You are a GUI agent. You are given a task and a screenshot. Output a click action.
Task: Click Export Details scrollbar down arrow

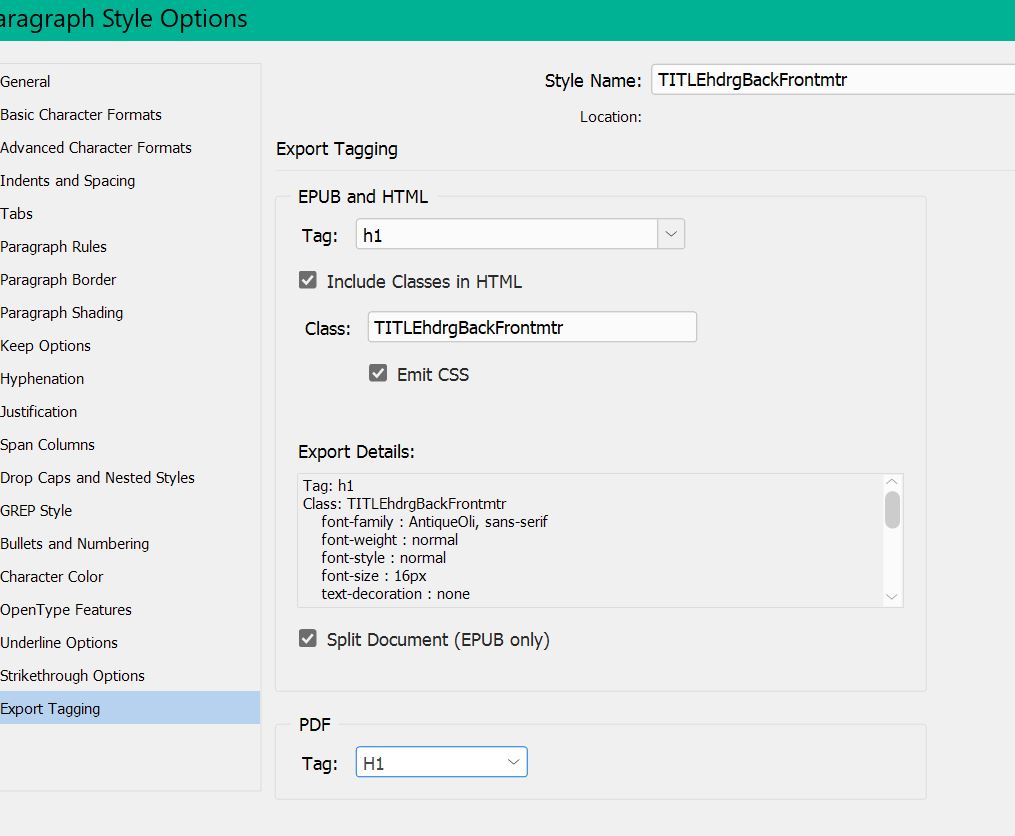click(892, 597)
